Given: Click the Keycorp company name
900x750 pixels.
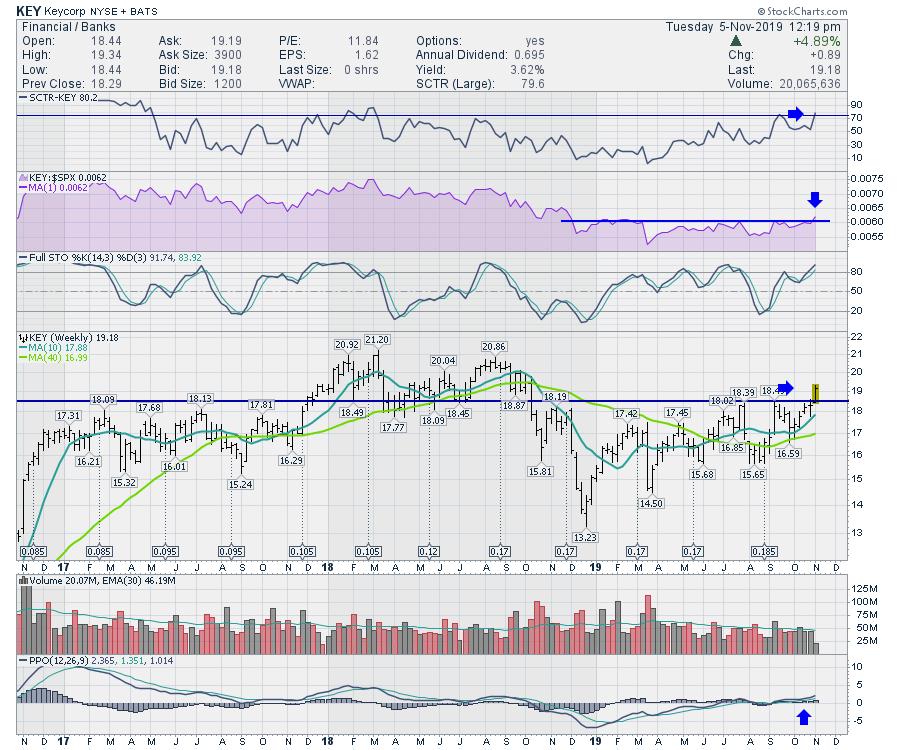Looking at the screenshot, I should tap(65, 11).
